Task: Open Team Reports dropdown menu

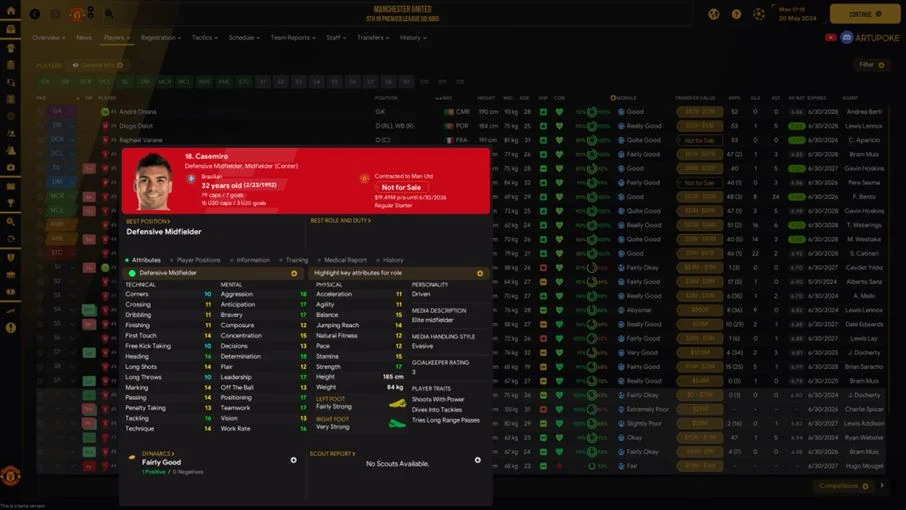Action: [293, 38]
